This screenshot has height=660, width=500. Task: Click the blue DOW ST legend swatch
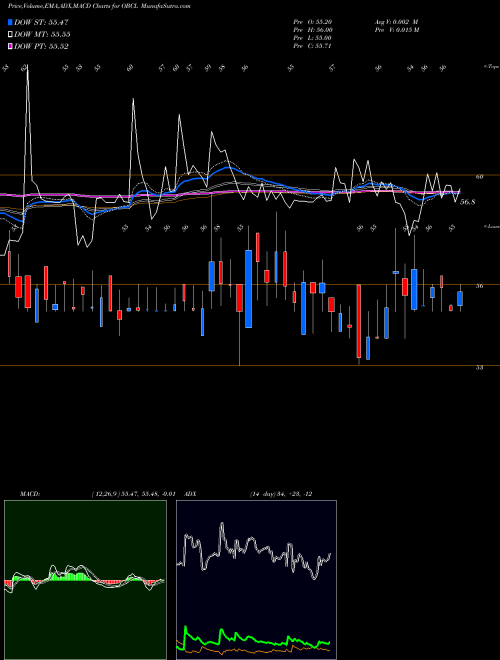tap(11, 22)
